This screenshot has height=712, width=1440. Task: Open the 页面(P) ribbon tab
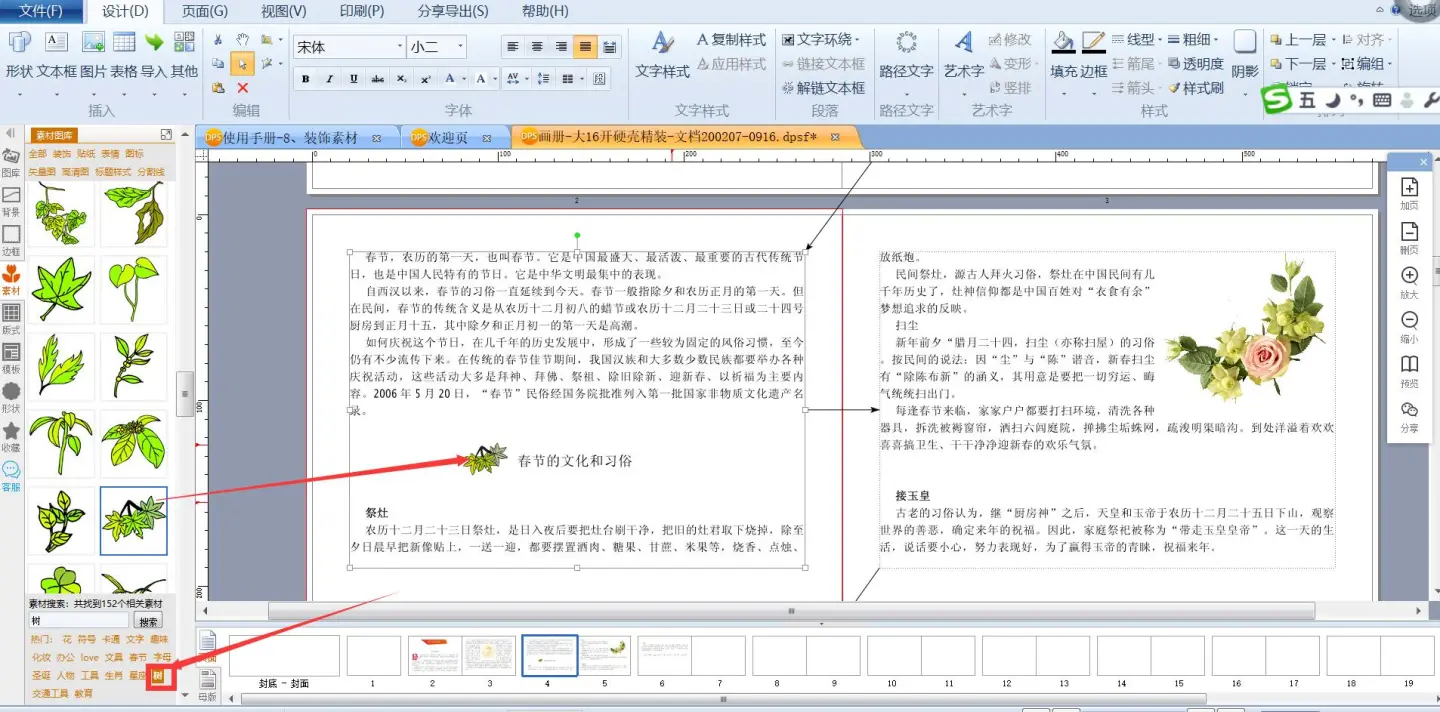tap(204, 11)
